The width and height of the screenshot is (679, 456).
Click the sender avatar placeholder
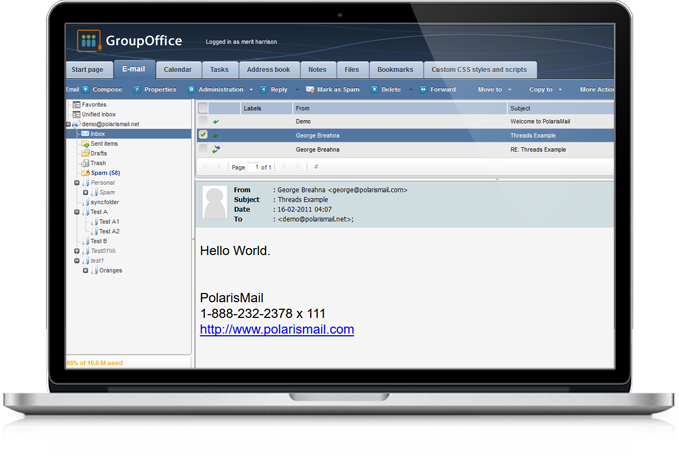click(215, 202)
